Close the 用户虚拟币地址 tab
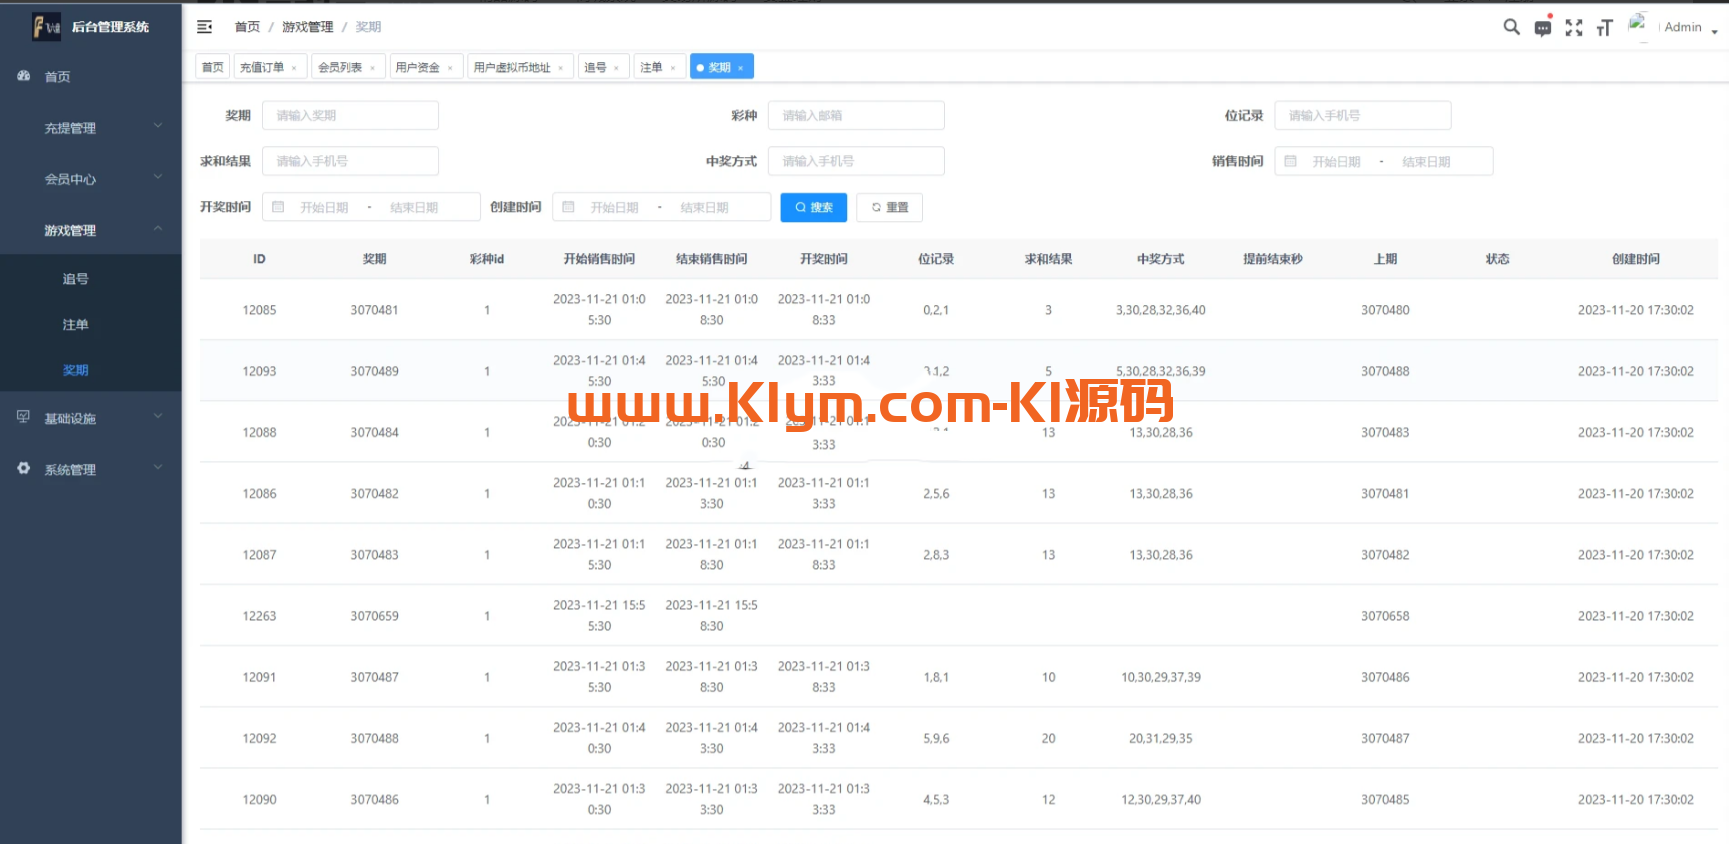Viewport: 1729px width, 844px height. (561, 68)
